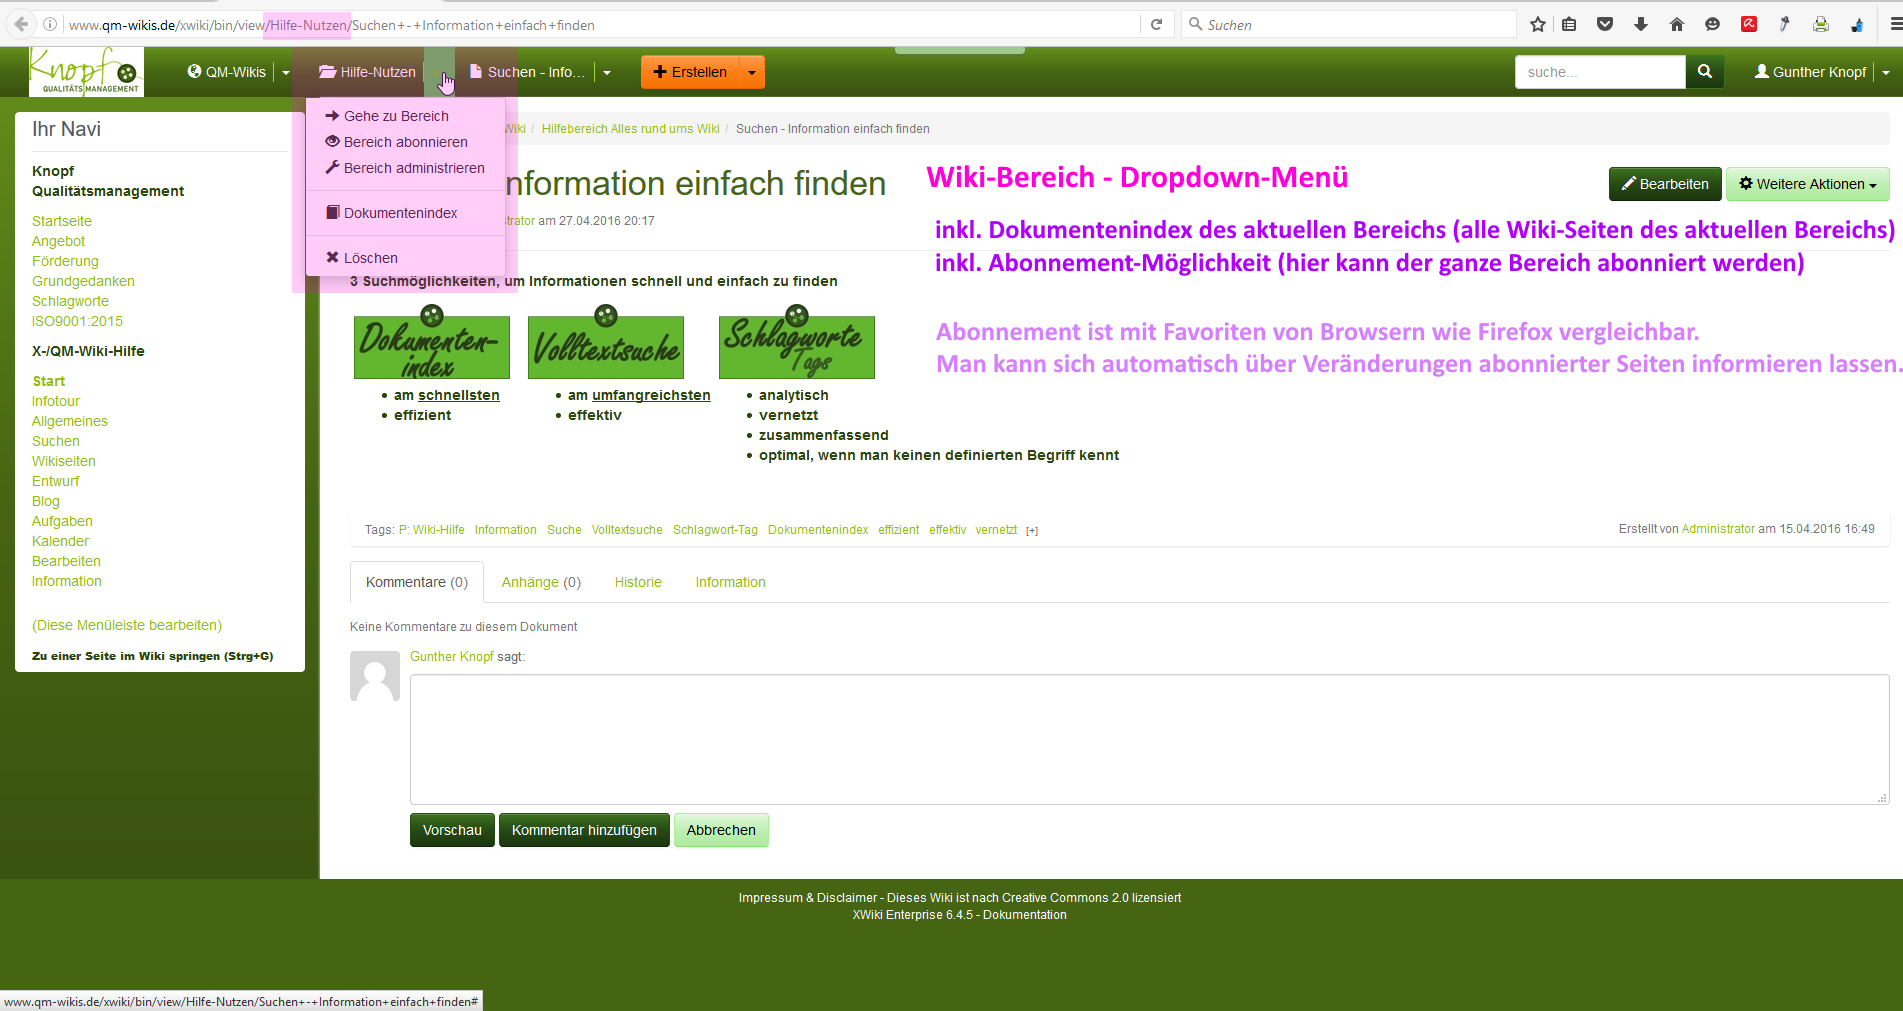Screen dimensions: 1903x1011
Task: Open the Erstellen split-button dropdown arrow
Action: pyautogui.click(x=752, y=72)
